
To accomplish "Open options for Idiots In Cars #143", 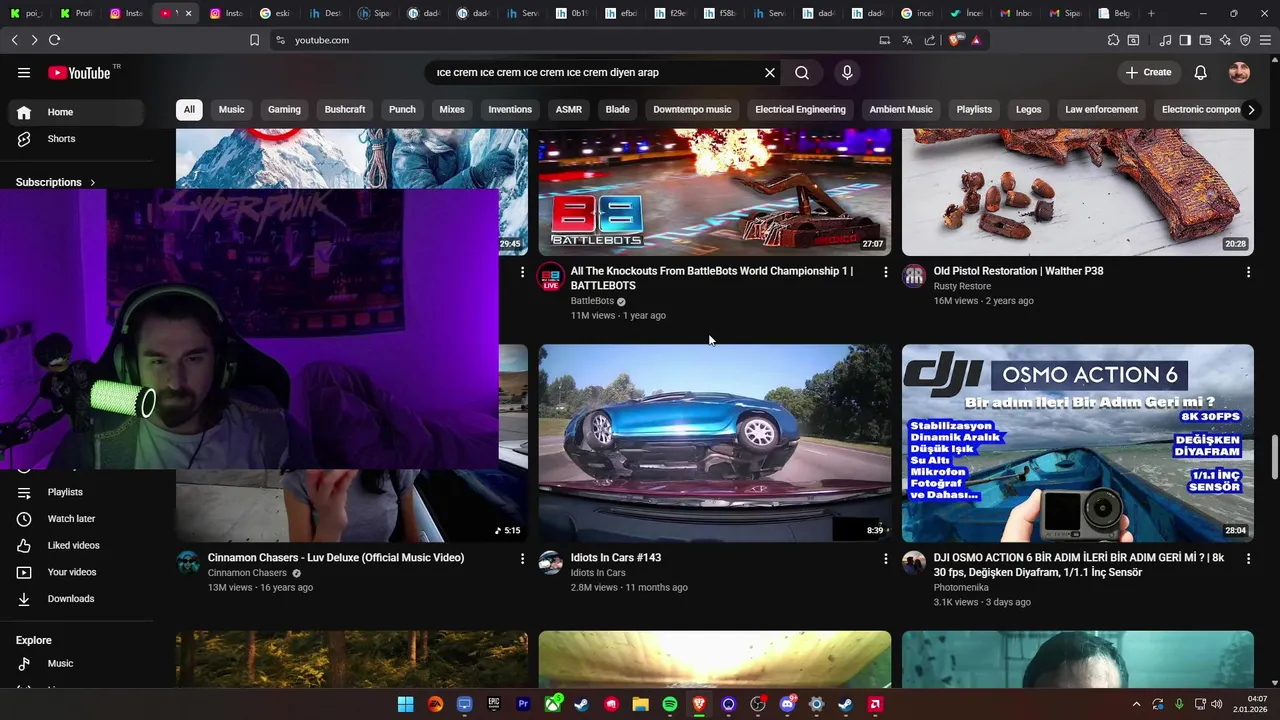I will (885, 559).
